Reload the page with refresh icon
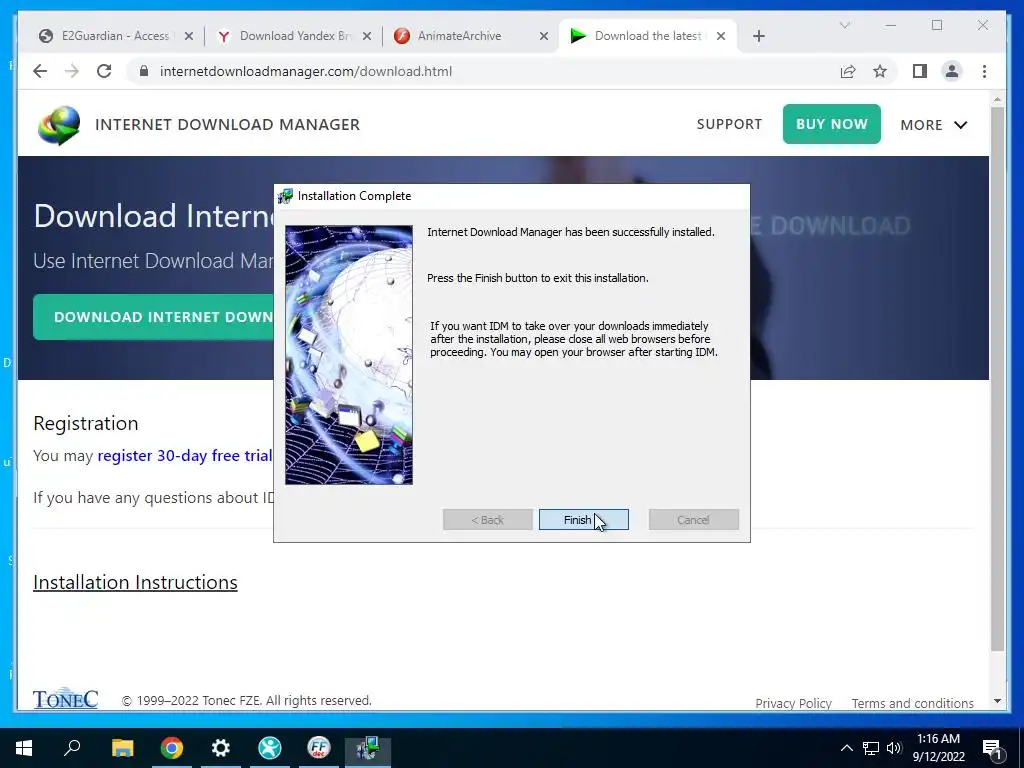1024x768 pixels. click(104, 71)
